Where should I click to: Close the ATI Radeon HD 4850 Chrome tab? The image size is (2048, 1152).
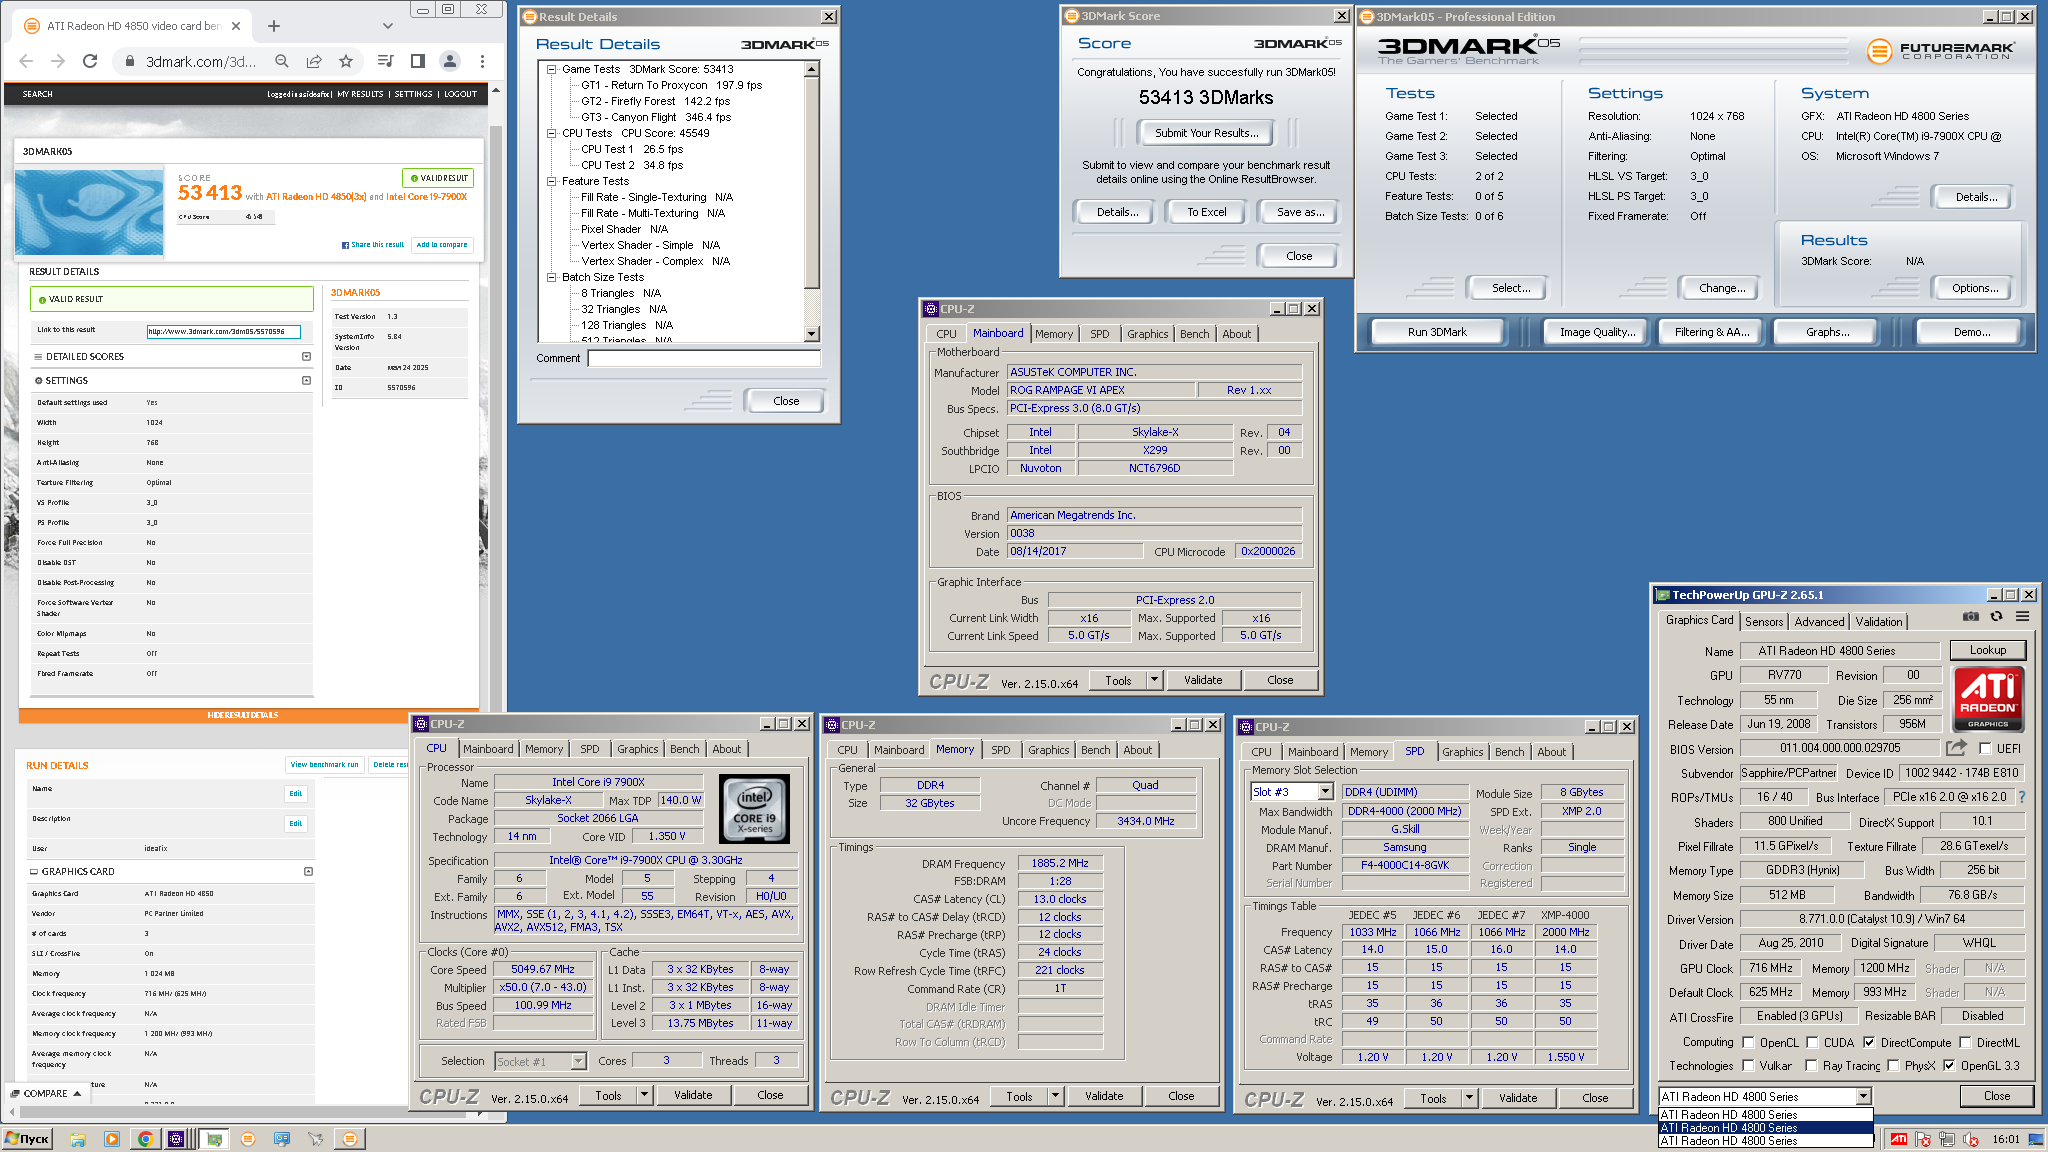(x=236, y=26)
